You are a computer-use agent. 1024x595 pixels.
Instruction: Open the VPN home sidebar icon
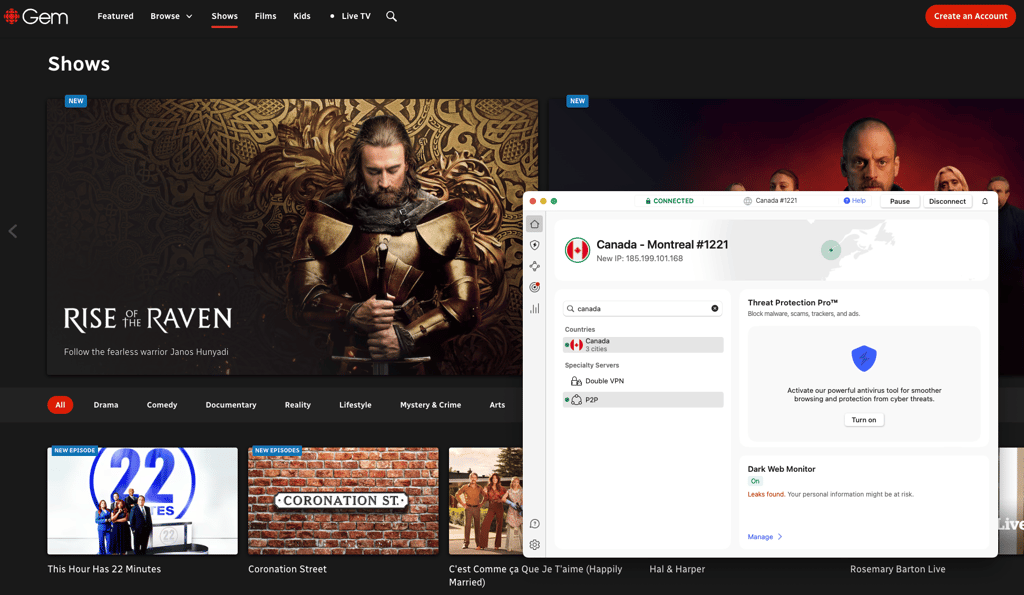point(534,224)
